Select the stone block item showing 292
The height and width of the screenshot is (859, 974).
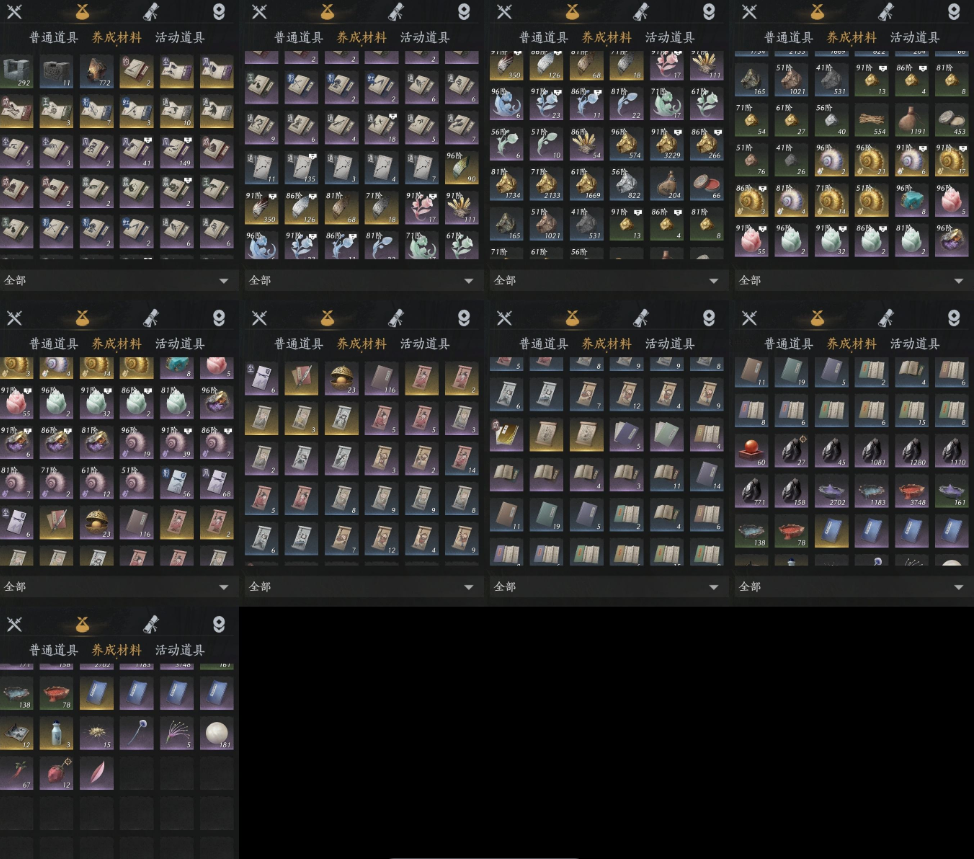(17, 71)
